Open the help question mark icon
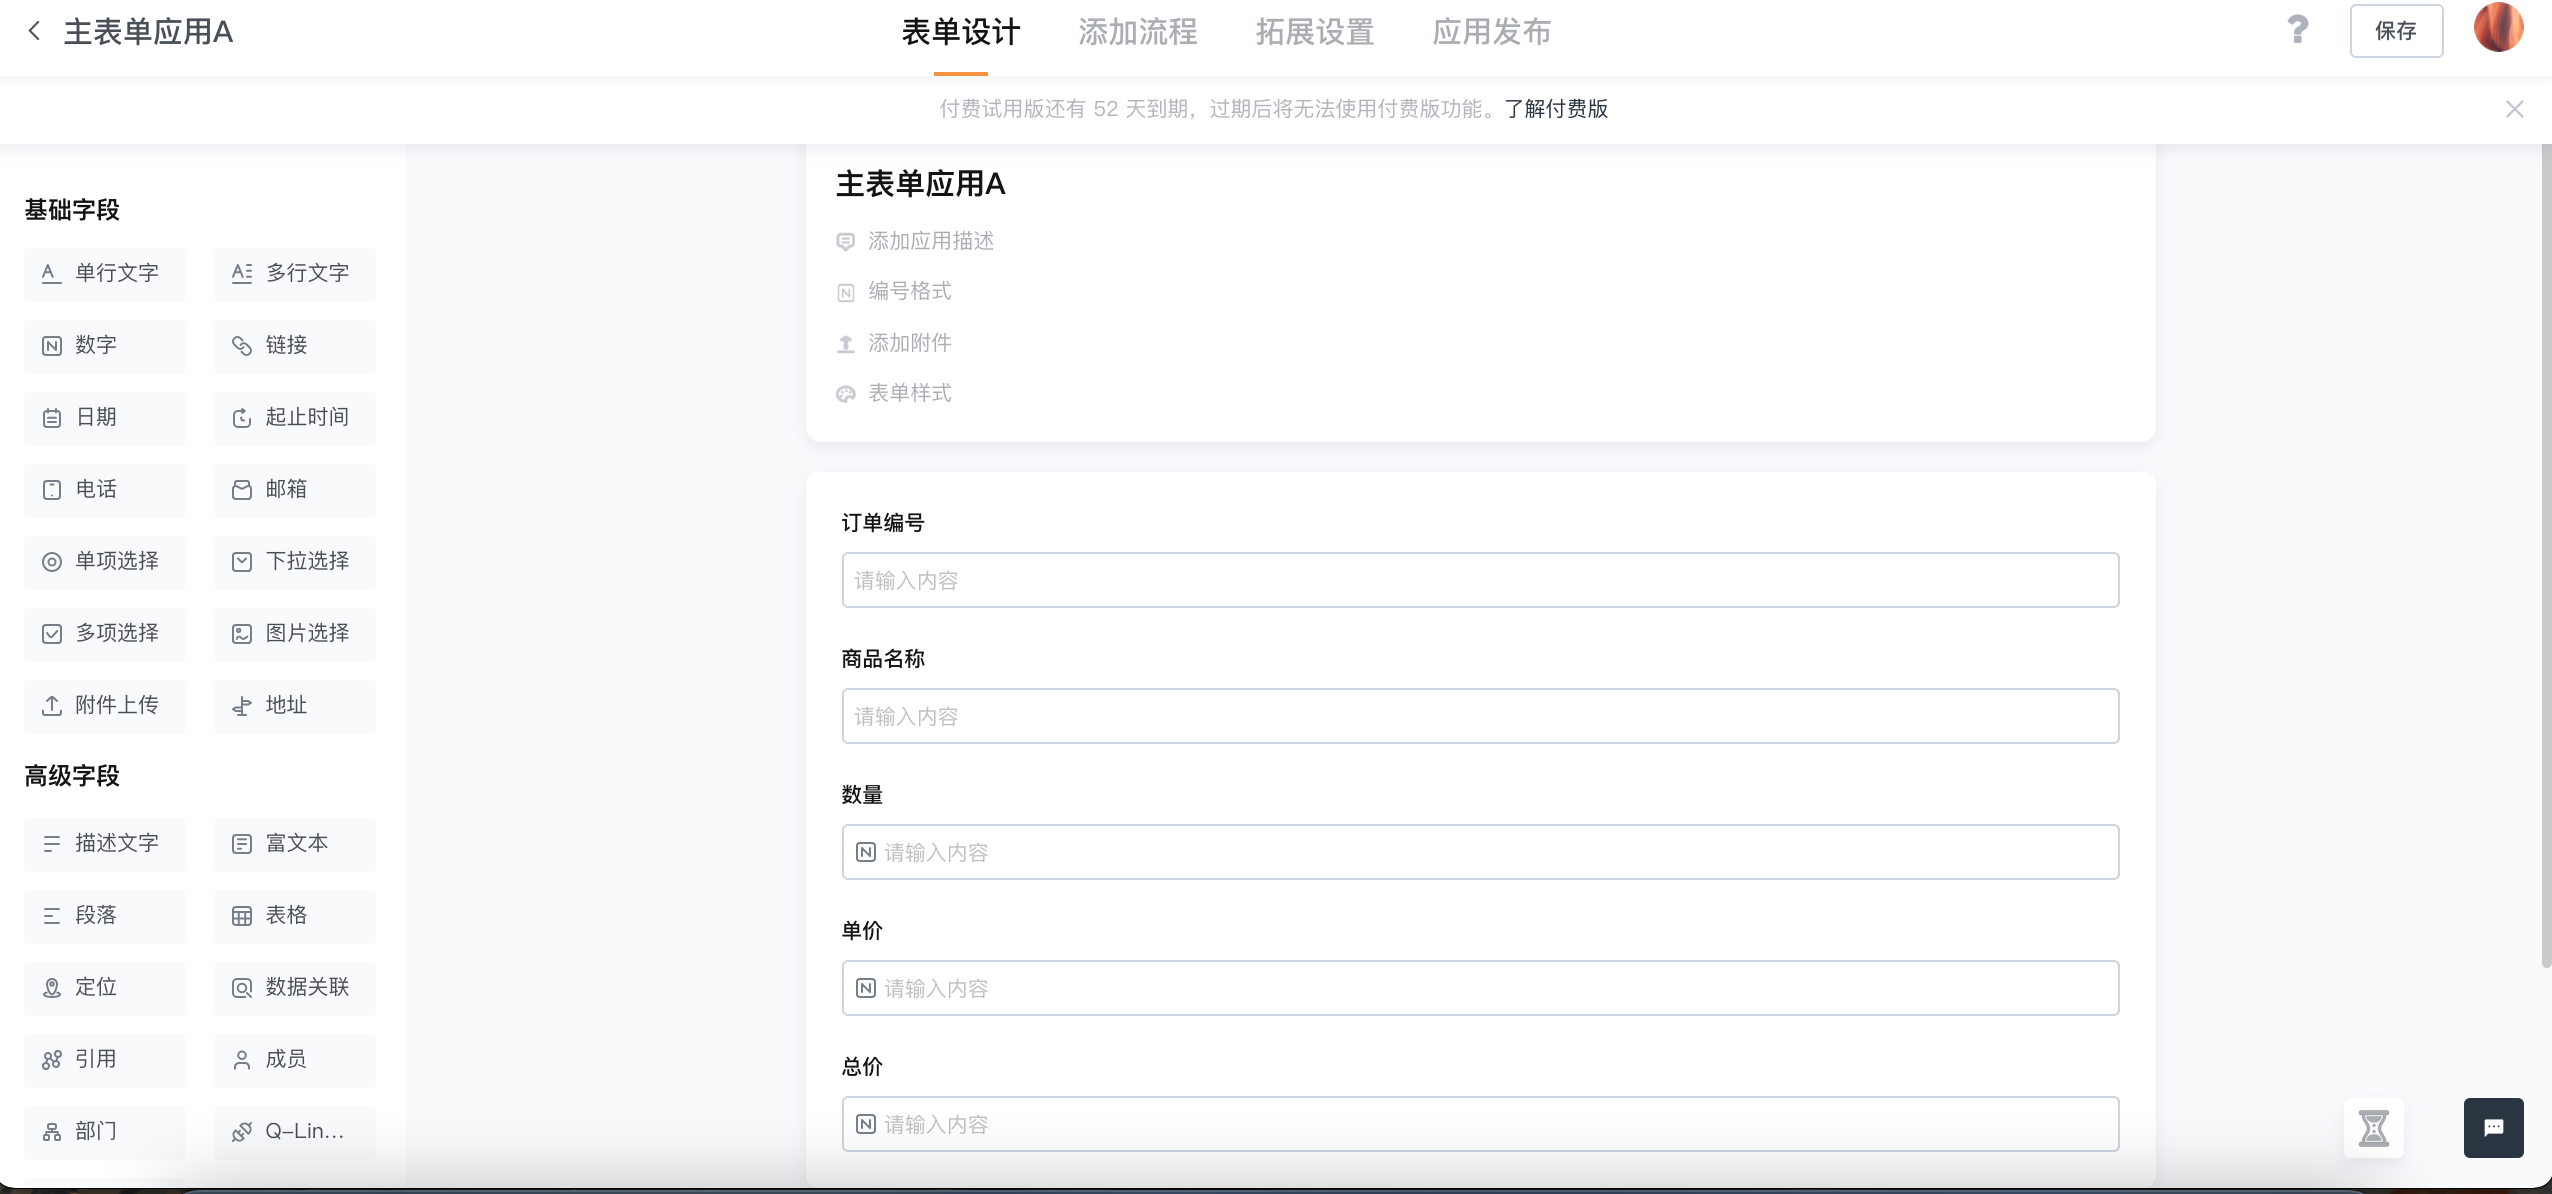The image size is (2552, 1194). coord(2298,30)
